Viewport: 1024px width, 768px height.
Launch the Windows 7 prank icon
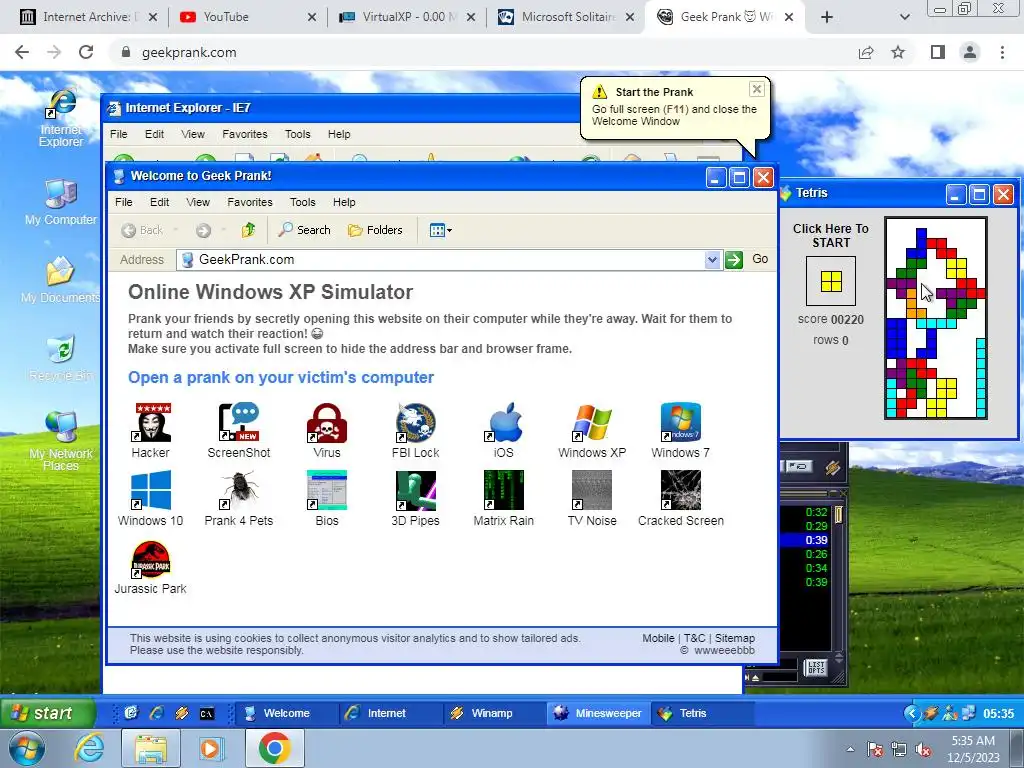(x=680, y=430)
